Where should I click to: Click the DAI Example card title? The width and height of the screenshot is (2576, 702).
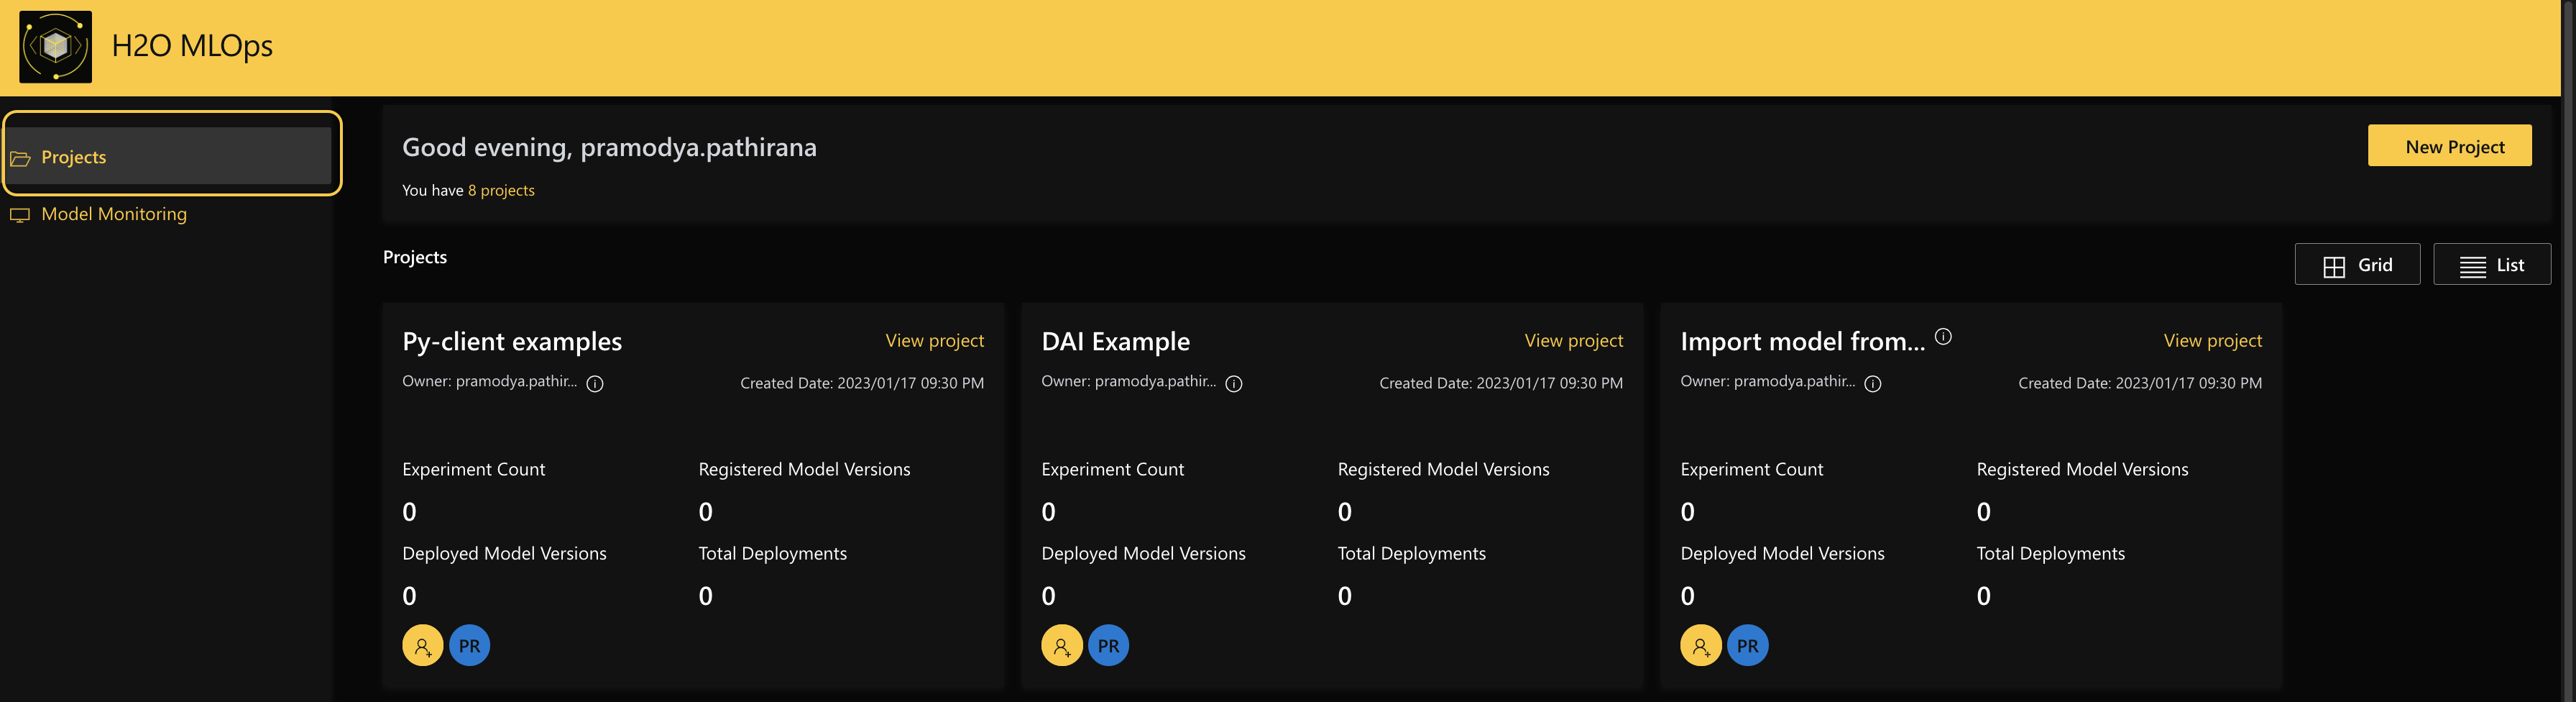pos(1115,342)
